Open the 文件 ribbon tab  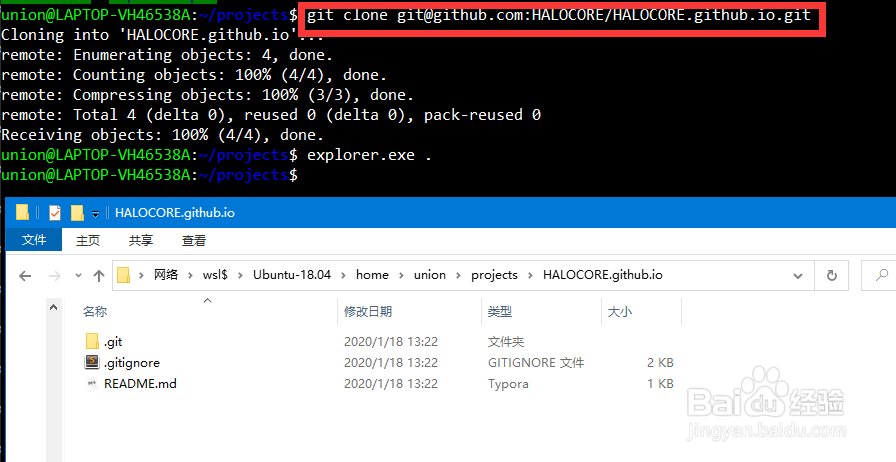point(34,240)
